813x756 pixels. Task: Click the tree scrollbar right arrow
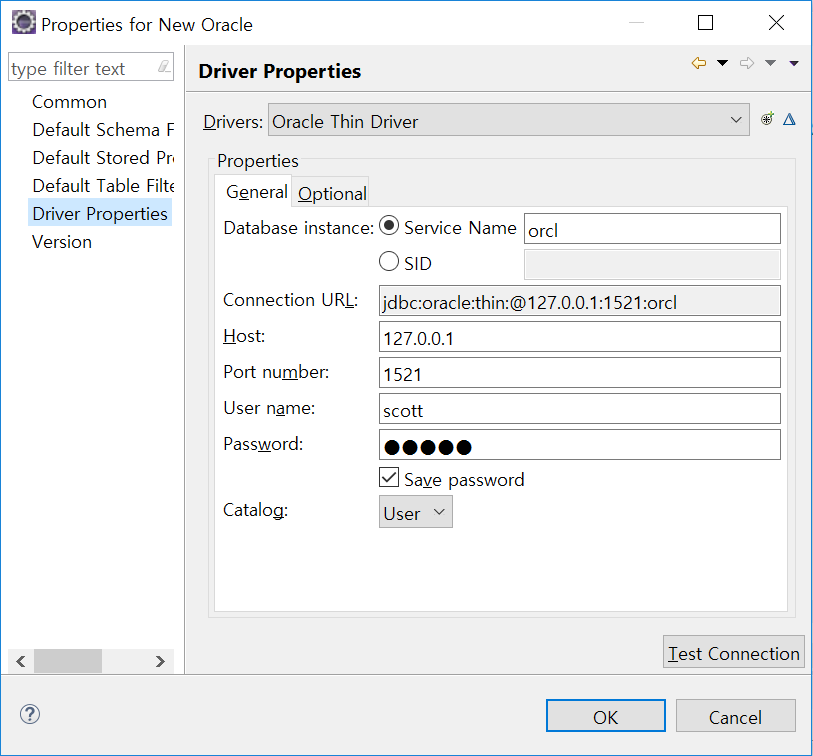(x=160, y=661)
